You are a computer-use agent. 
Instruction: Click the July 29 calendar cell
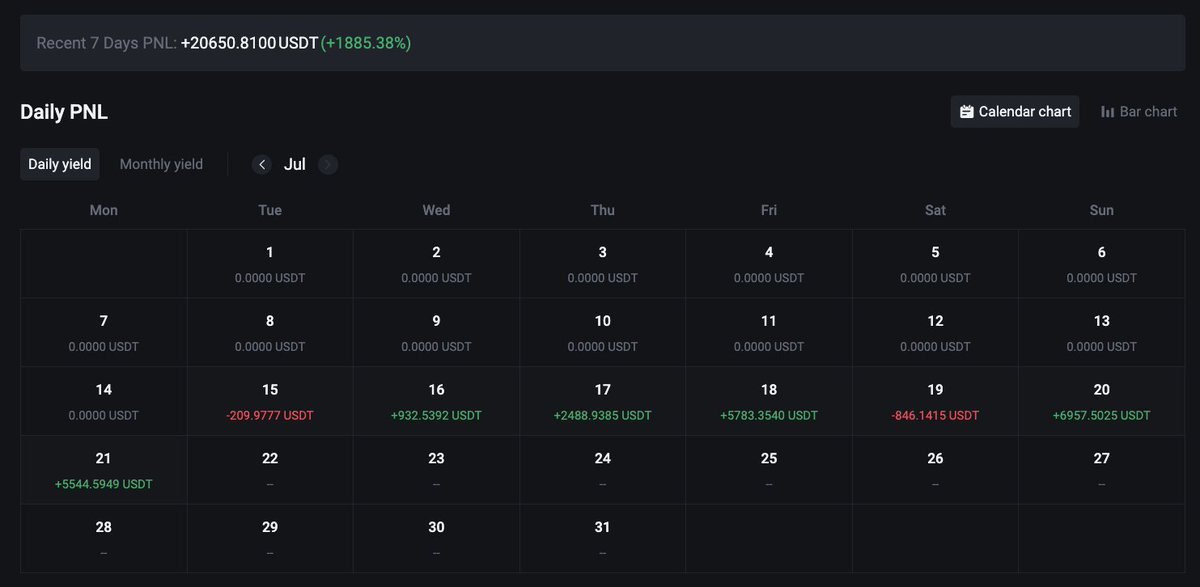(x=270, y=538)
